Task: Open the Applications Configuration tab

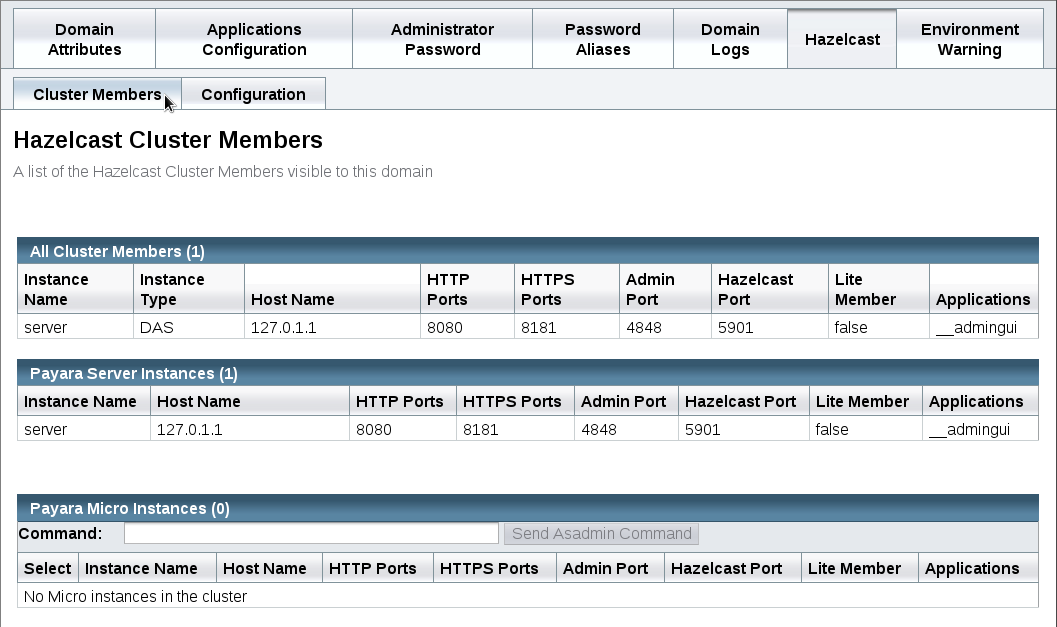Action: coord(254,39)
